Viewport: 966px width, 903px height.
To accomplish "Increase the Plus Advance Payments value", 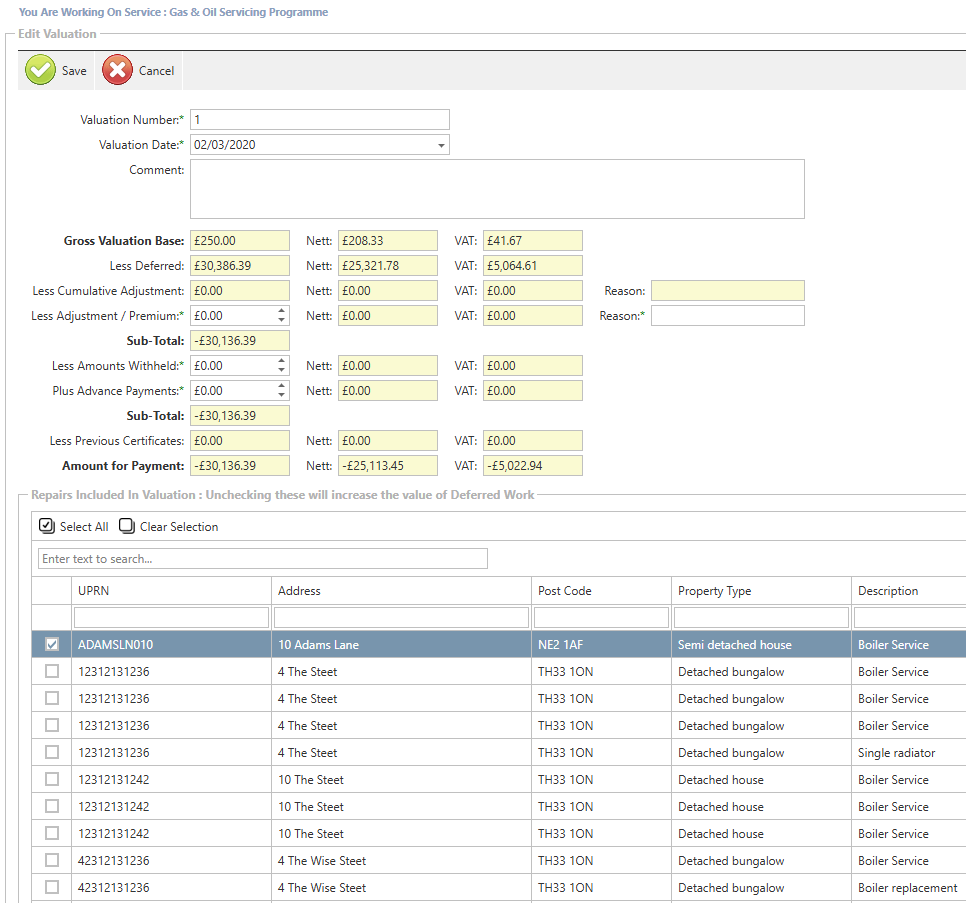I will pos(282,386).
